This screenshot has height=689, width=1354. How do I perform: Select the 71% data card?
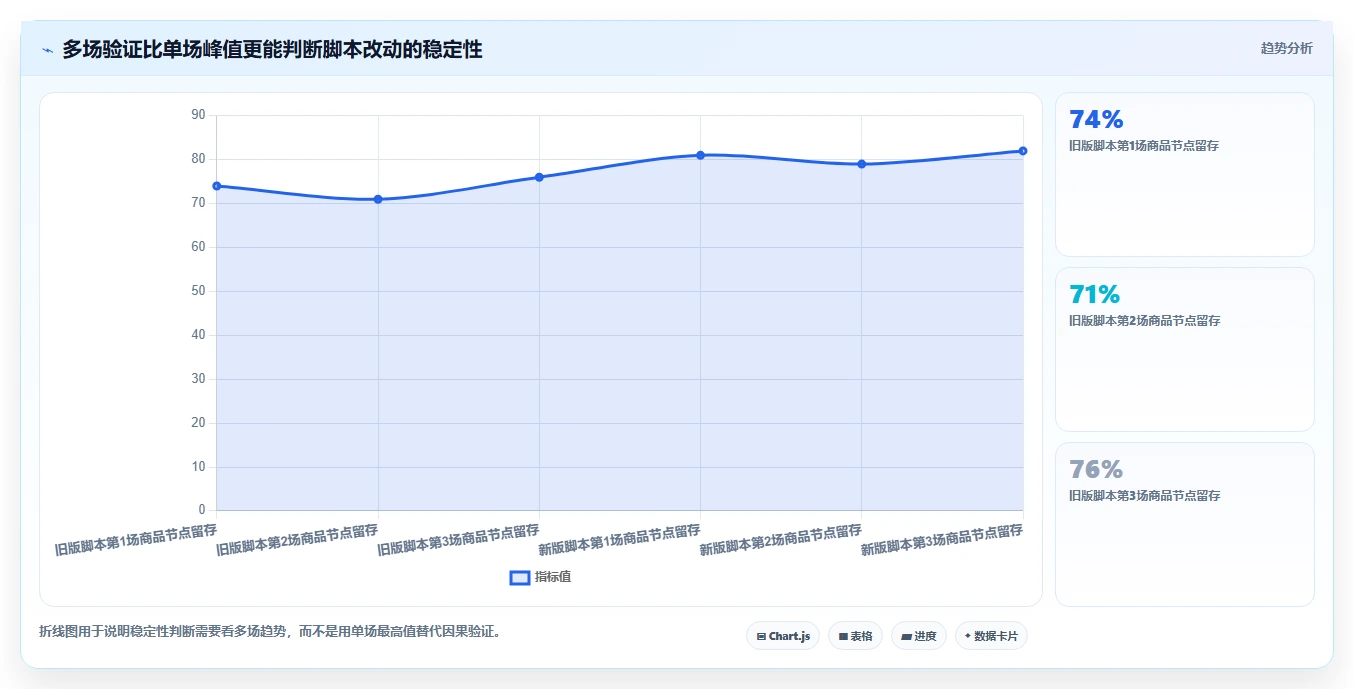coord(1185,350)
